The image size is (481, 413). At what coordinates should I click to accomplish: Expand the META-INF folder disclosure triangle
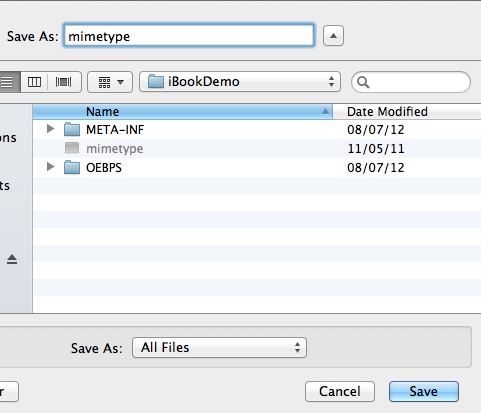pyautogui.click(x=50, y=129)
